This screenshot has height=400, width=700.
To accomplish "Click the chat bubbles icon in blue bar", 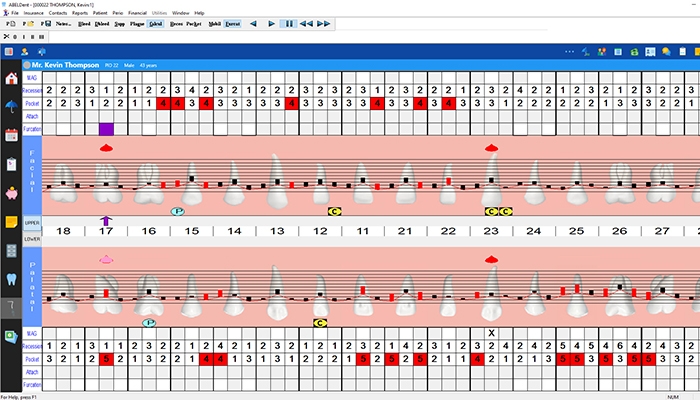I will 666,52.
